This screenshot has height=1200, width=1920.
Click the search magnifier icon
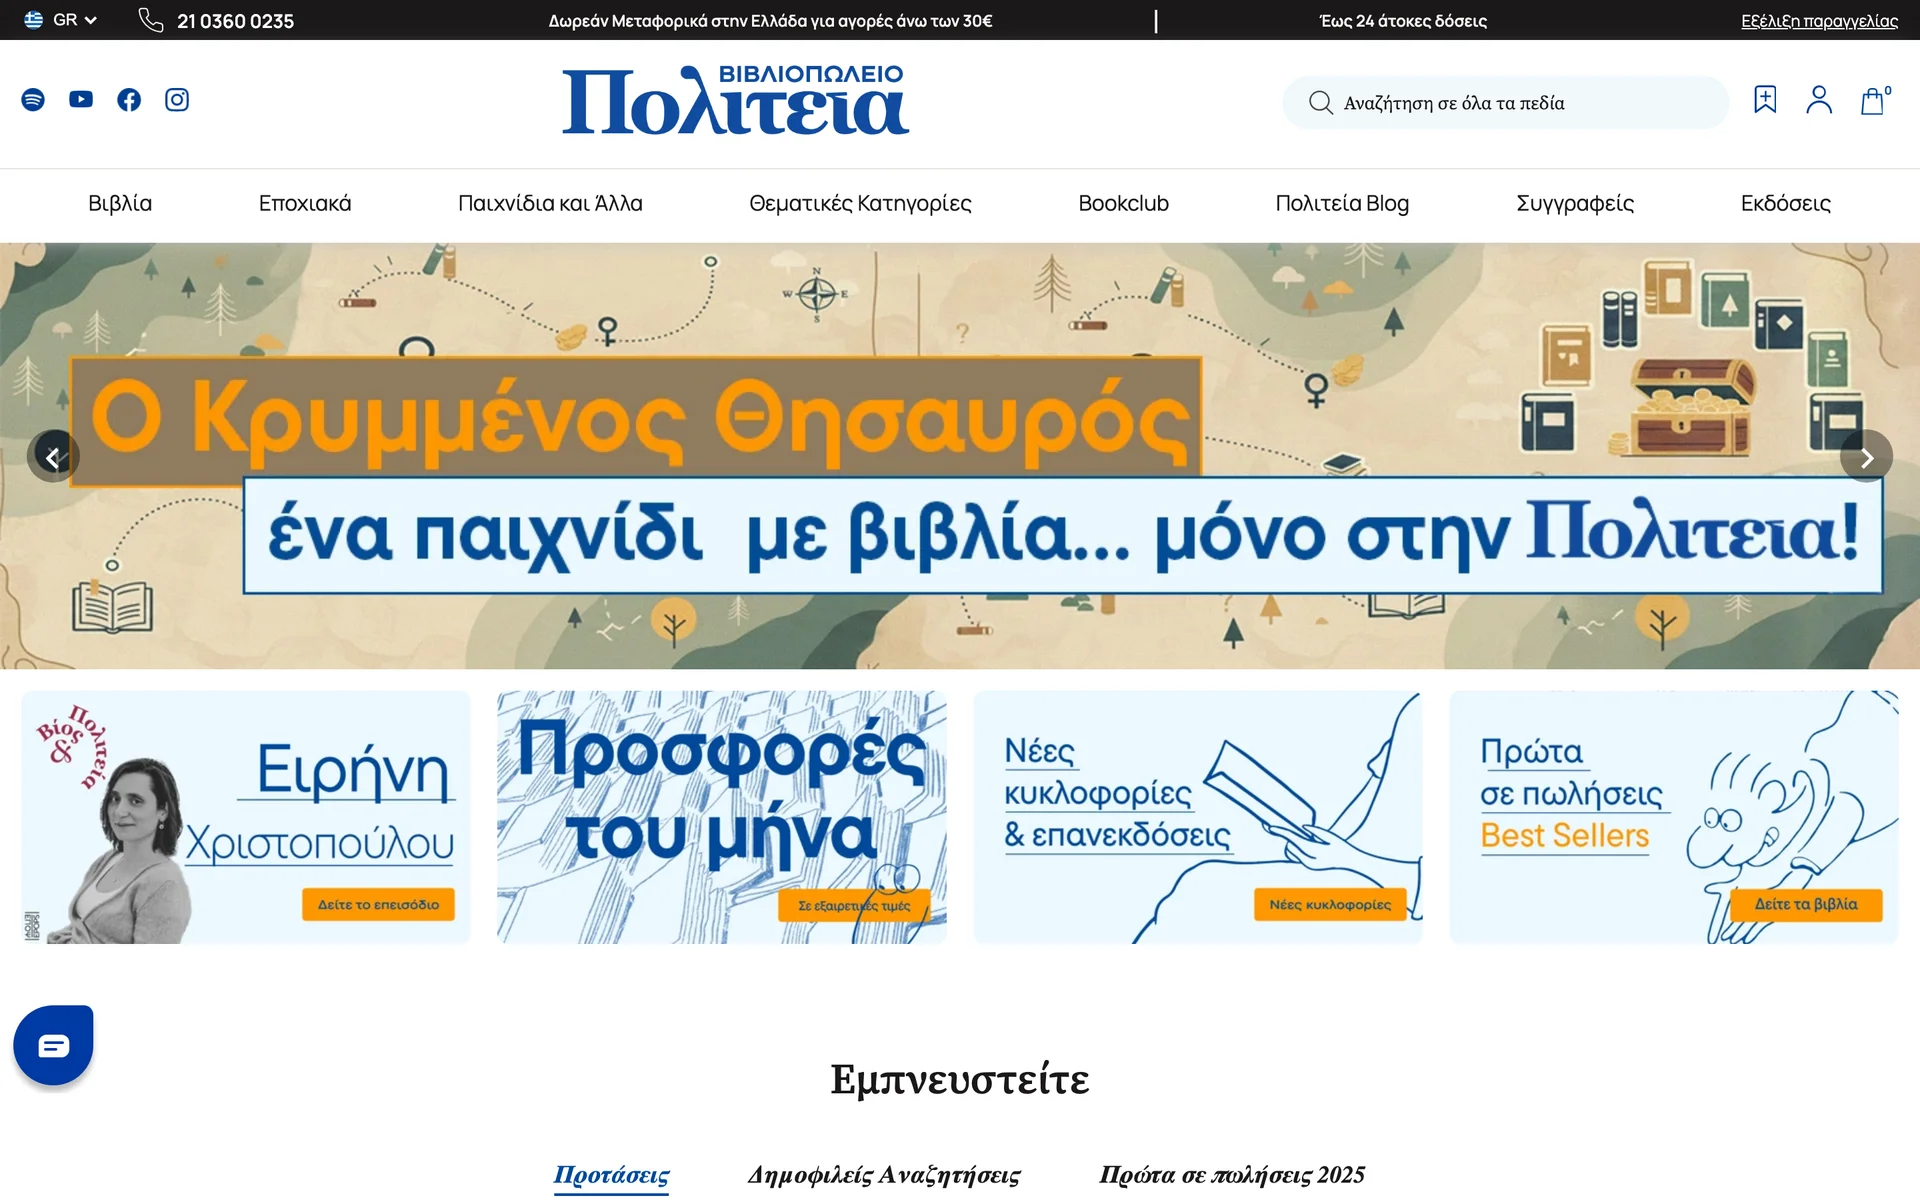1321,102
